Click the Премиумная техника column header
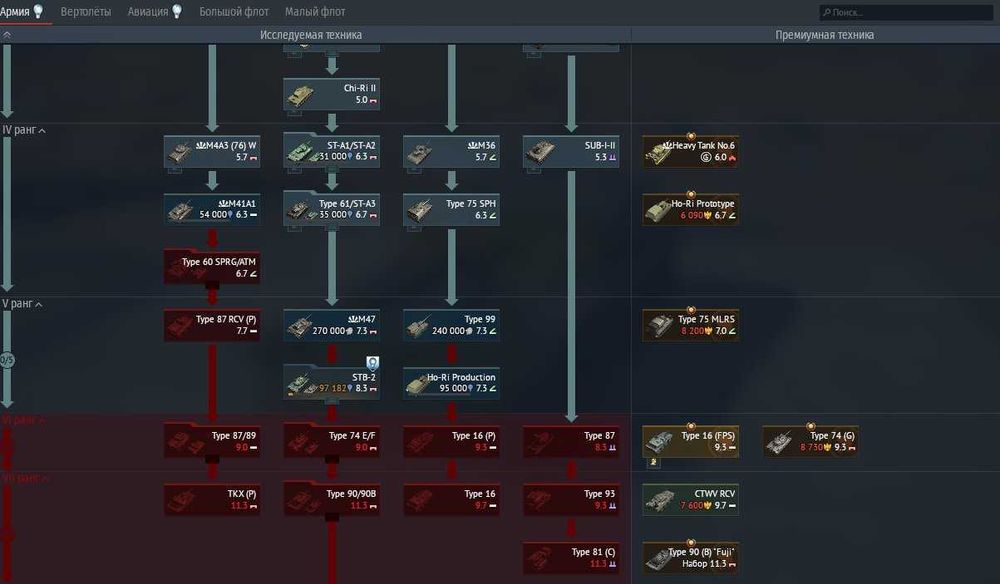1000x584 pixels. 824,35
